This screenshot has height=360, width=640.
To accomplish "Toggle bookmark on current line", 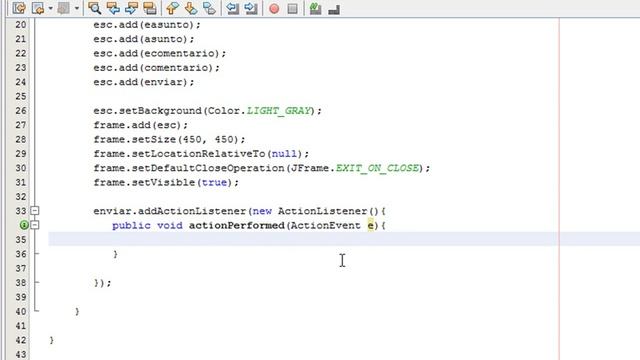I will (209, 8).
